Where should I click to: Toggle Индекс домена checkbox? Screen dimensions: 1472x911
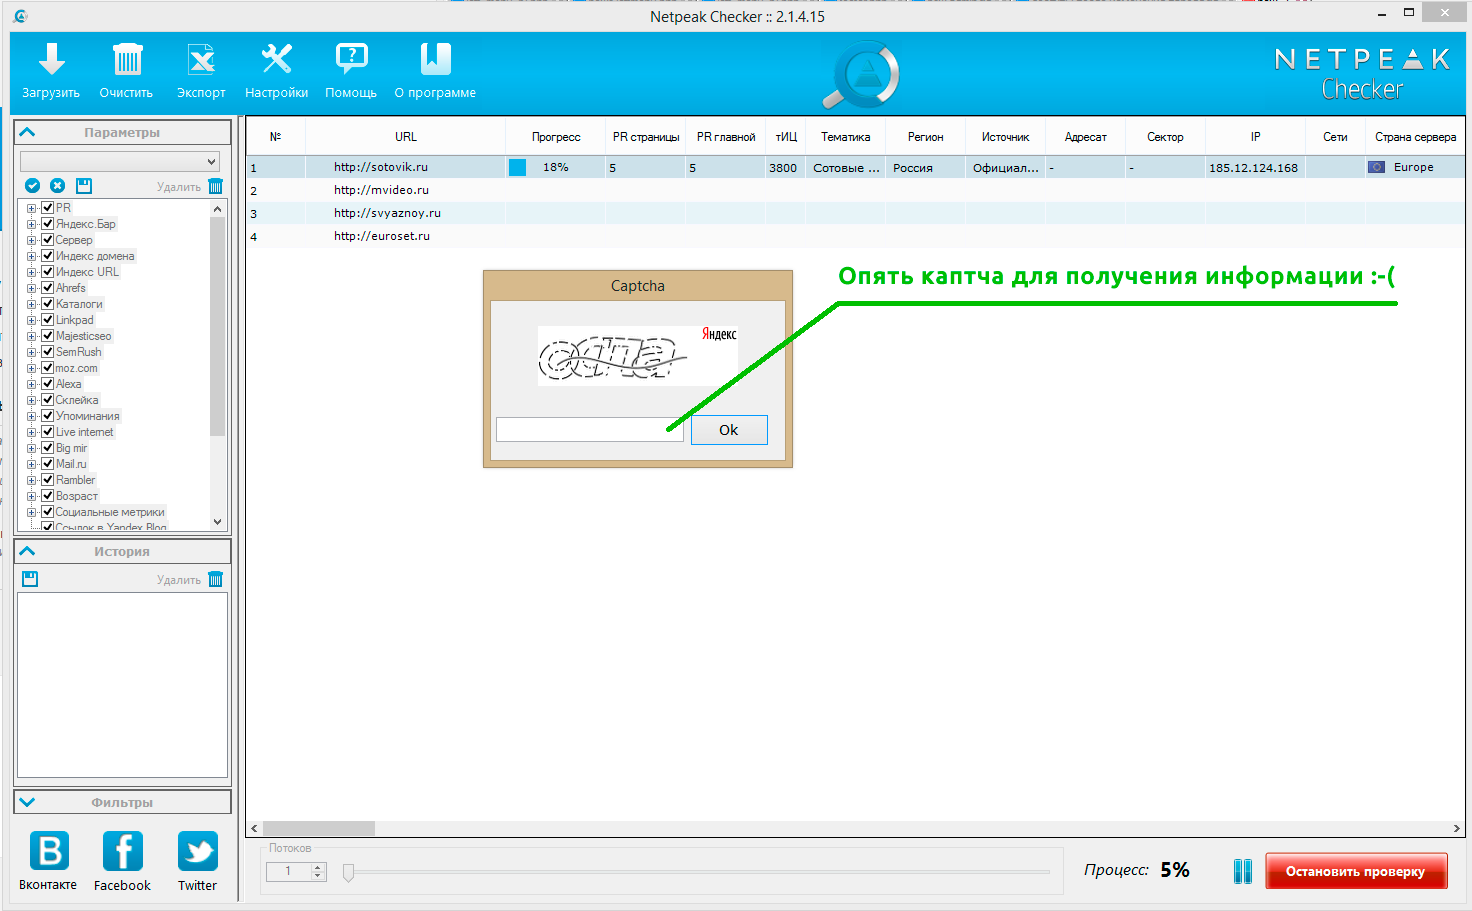pos(47,256)
